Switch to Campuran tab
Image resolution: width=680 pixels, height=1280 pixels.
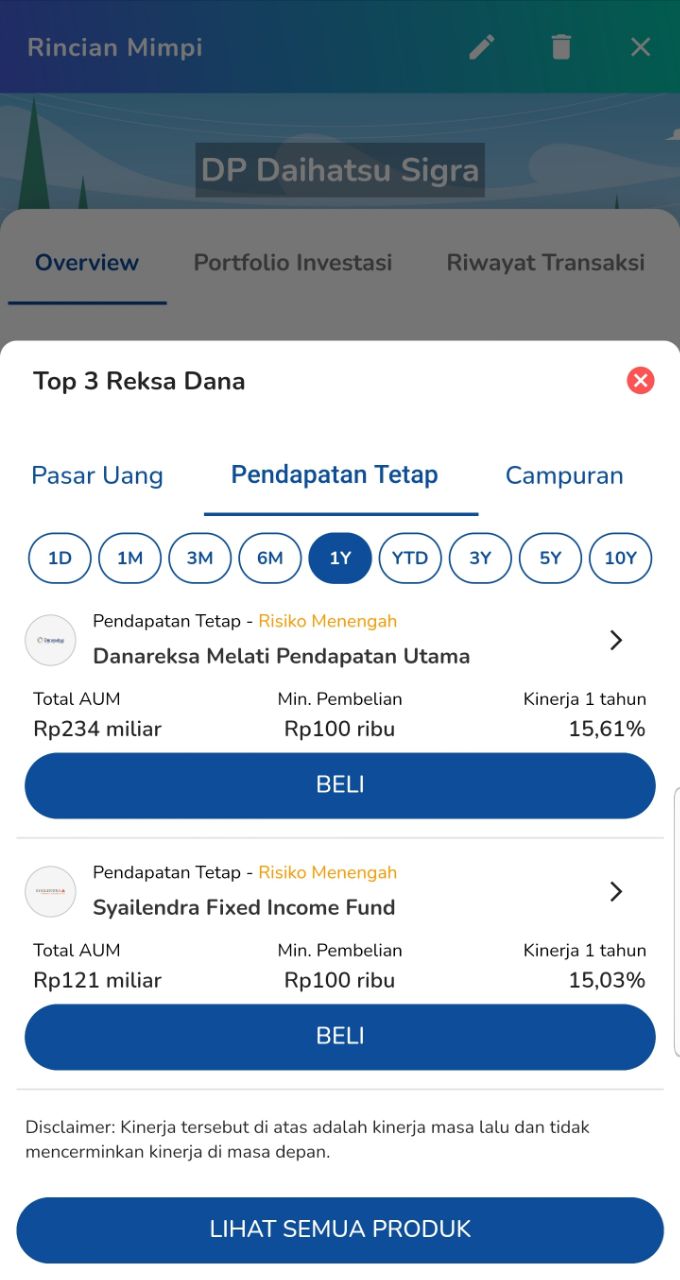[564, 475]
